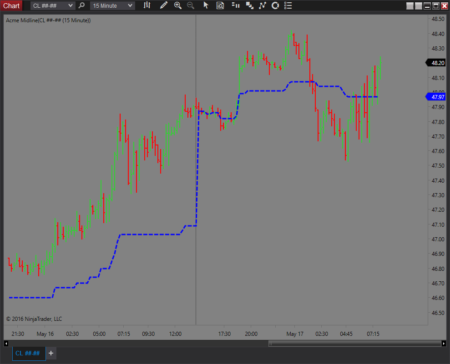Click the horizontal scrollbar thumb
Image resolution: width=450 pixels, height=364 pixels.
(x=355, y=343)
